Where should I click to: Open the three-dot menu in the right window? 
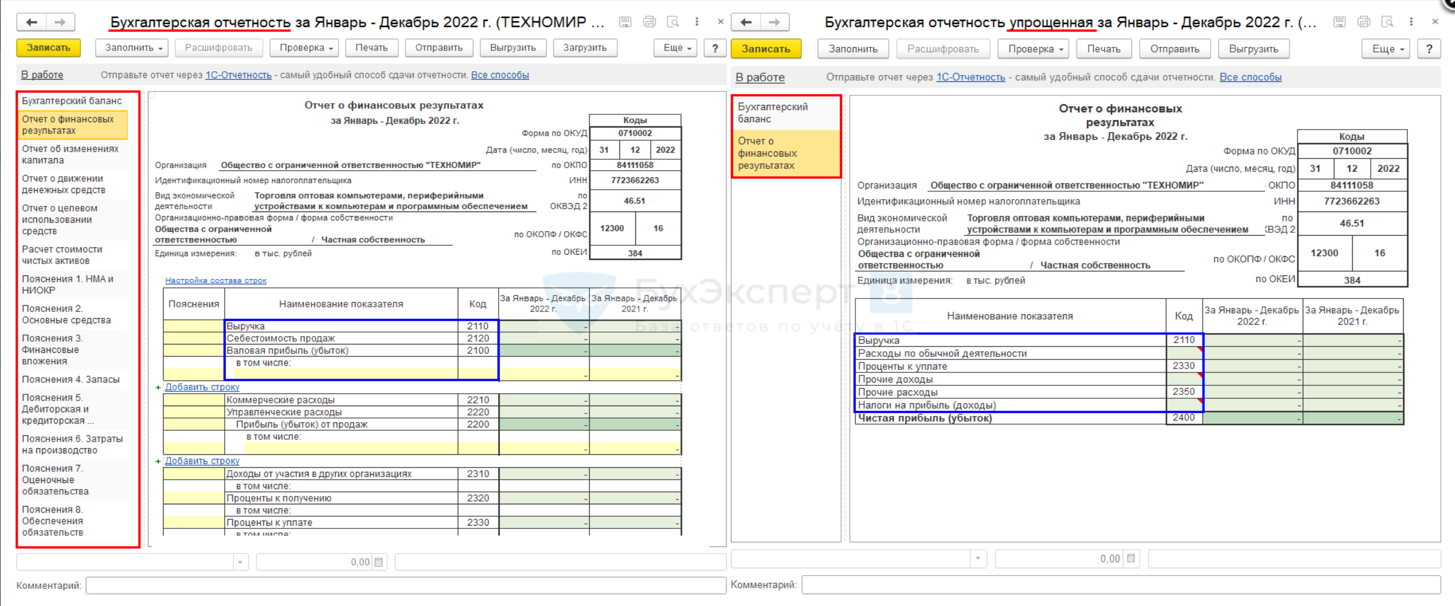click(1411, 22)
